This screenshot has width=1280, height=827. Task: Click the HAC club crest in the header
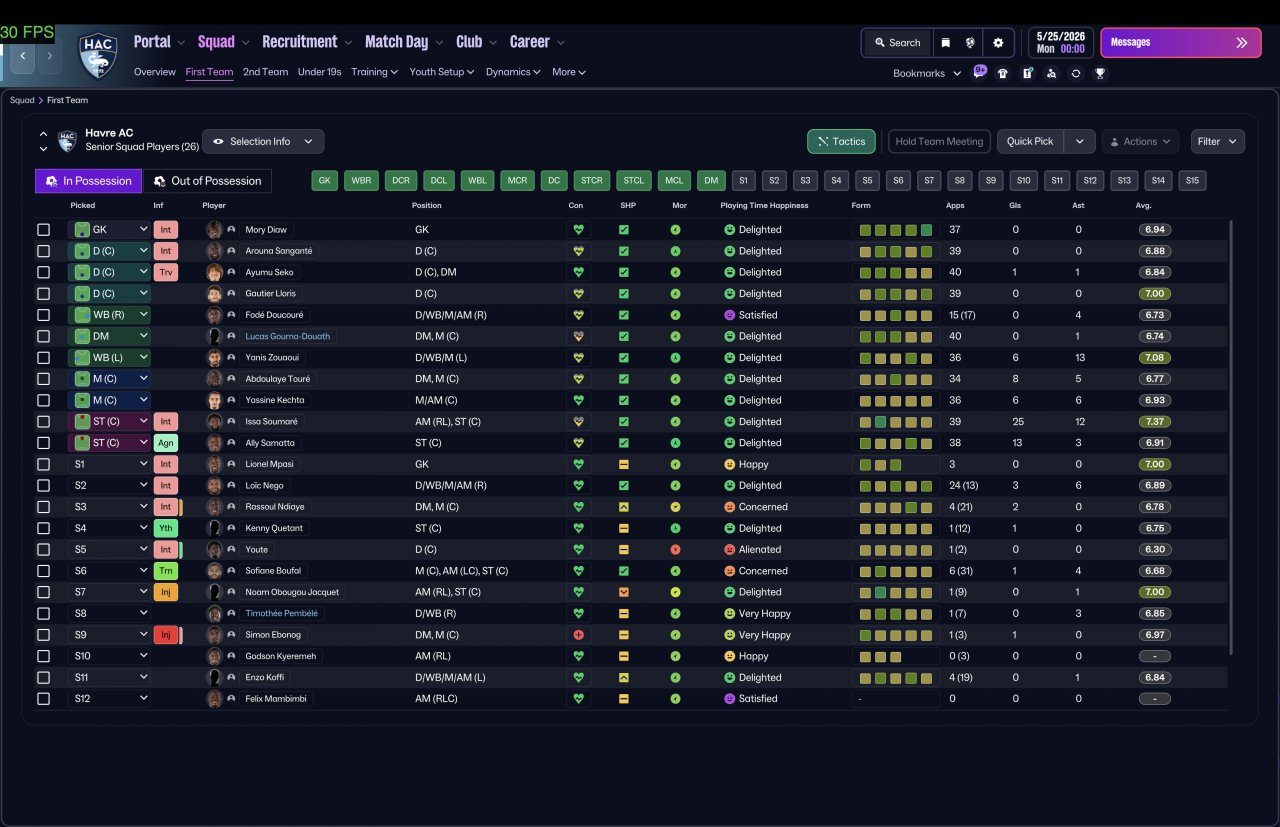point(99,55)
